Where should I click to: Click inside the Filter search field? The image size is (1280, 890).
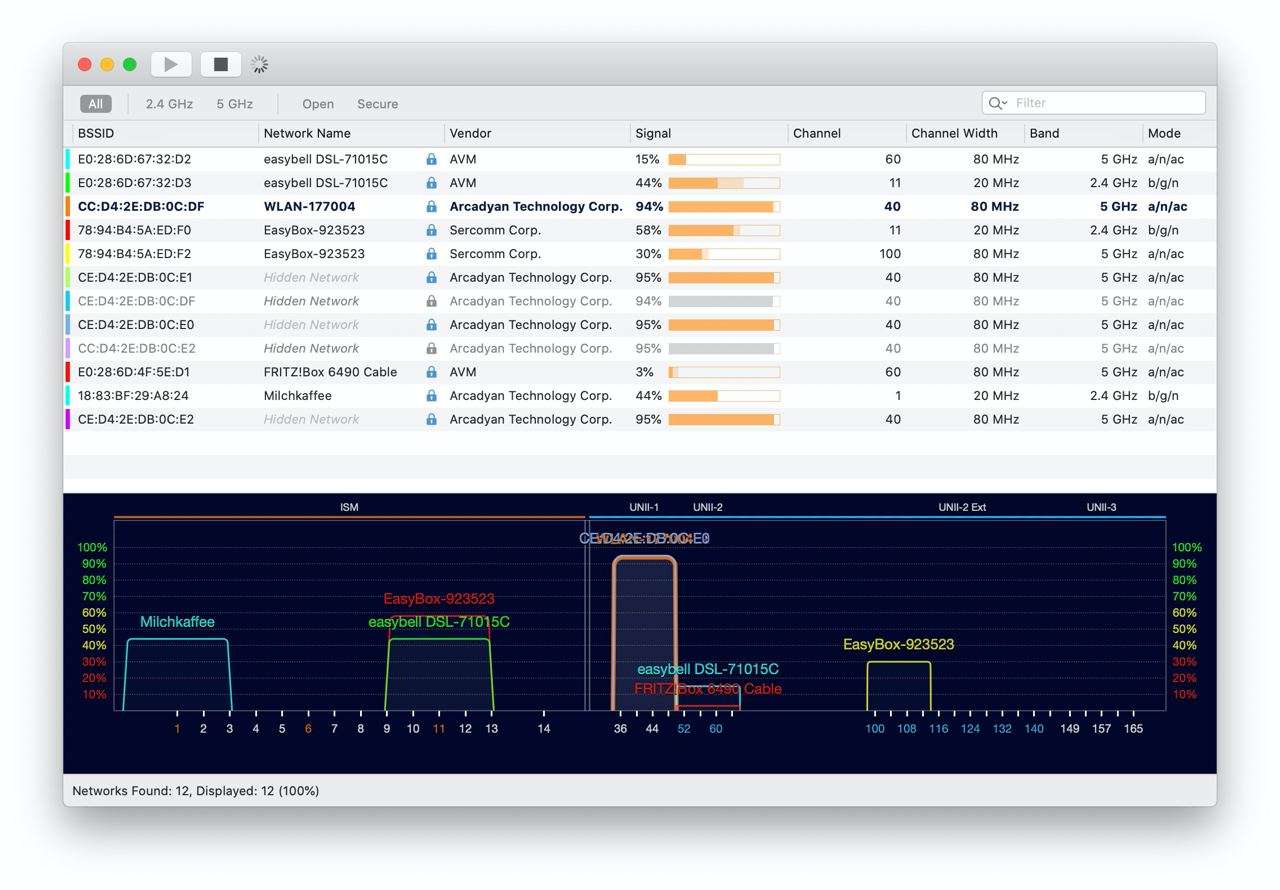tap(1094, 103)
